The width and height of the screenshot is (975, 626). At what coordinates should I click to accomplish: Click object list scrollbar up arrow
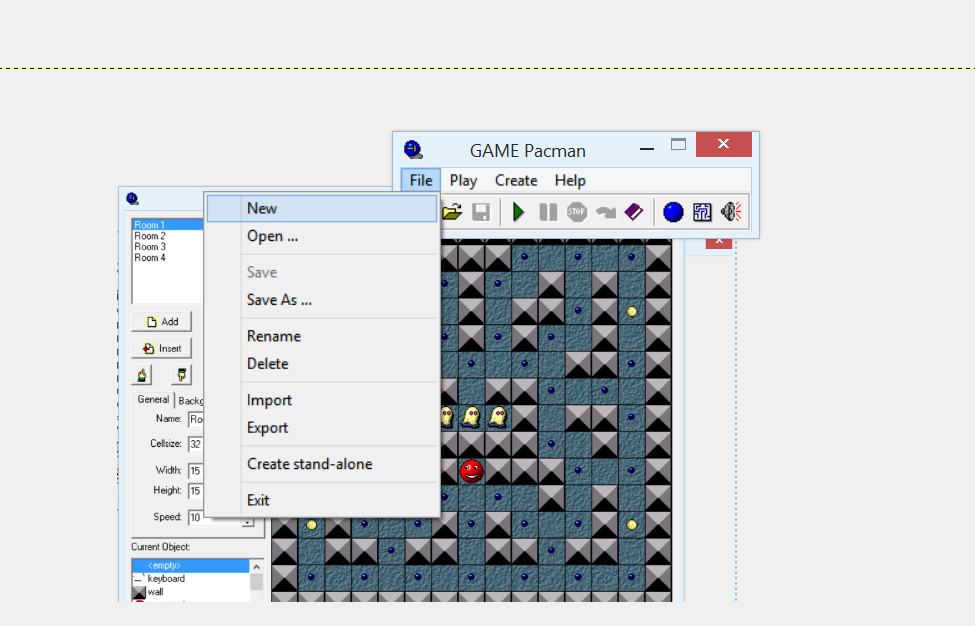pos(256,566)
